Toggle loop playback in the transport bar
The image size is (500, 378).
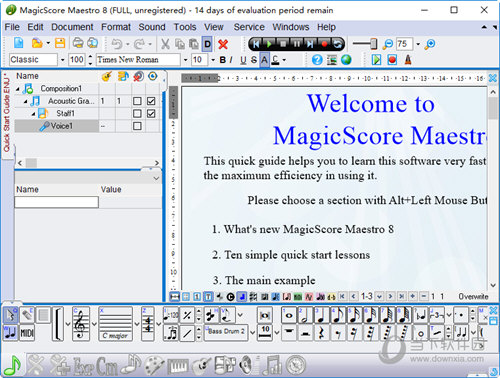click(x=337, y=44)
